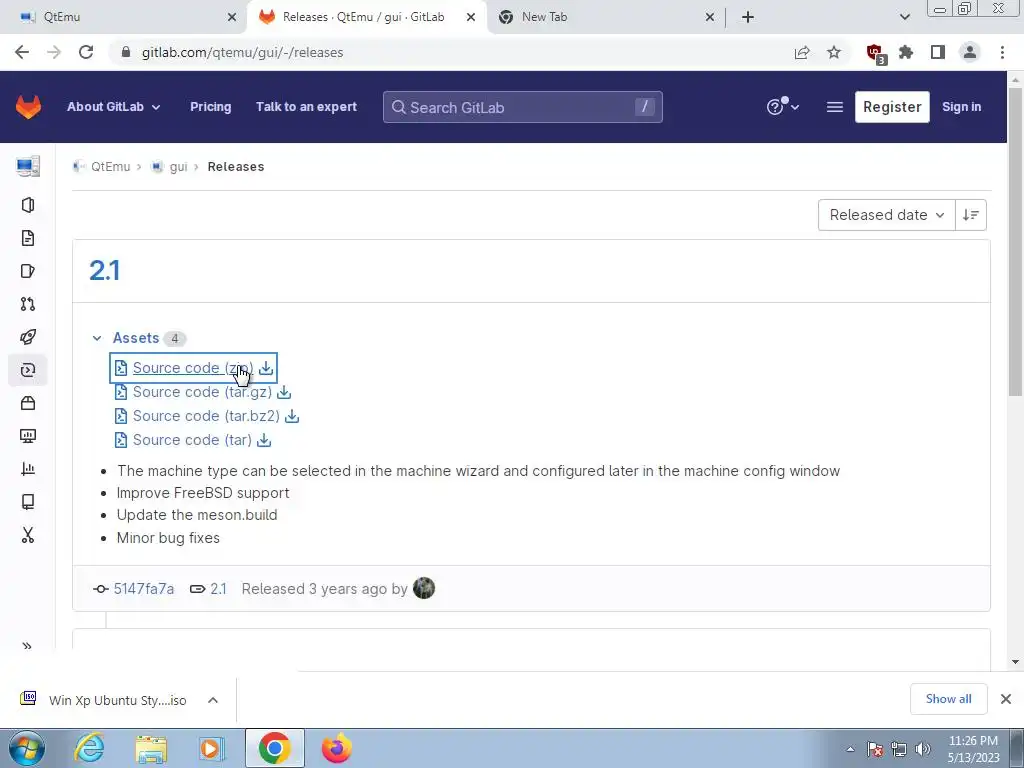1024x768 pixels.
Task: Click the Register button
Action: click(x=892, y=107)
